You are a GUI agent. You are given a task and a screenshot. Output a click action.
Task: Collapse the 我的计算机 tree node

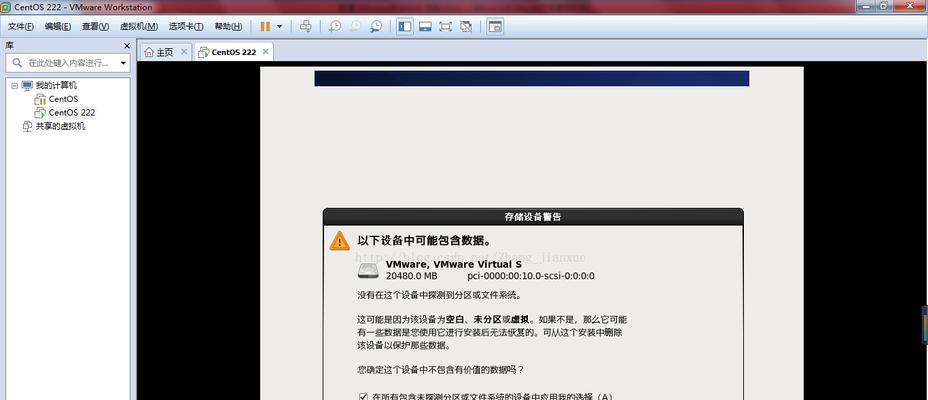tap(15, 86)
